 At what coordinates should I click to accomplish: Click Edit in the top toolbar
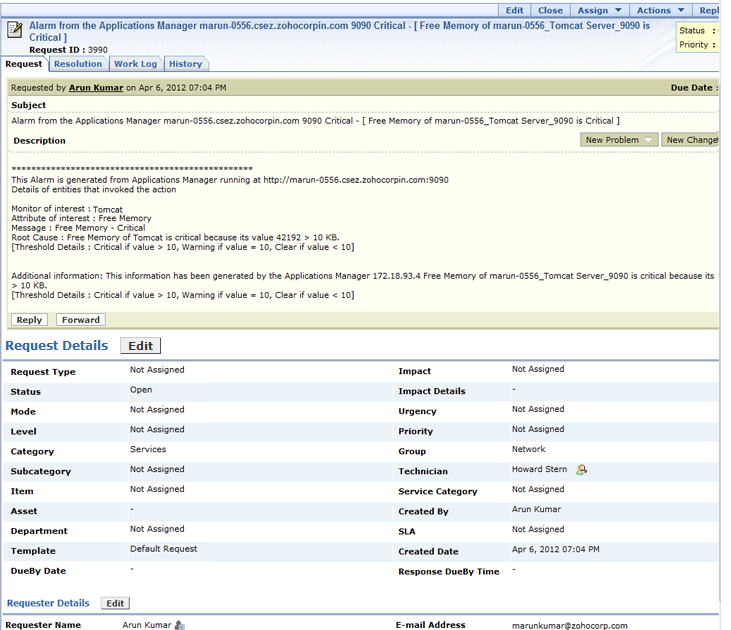coord(514,10)
